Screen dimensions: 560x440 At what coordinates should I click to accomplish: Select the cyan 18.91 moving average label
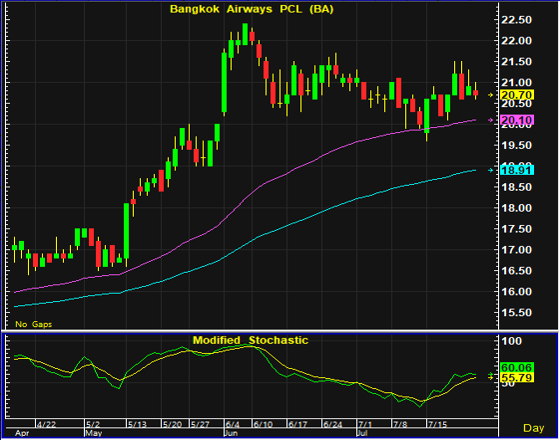(517, 170)
